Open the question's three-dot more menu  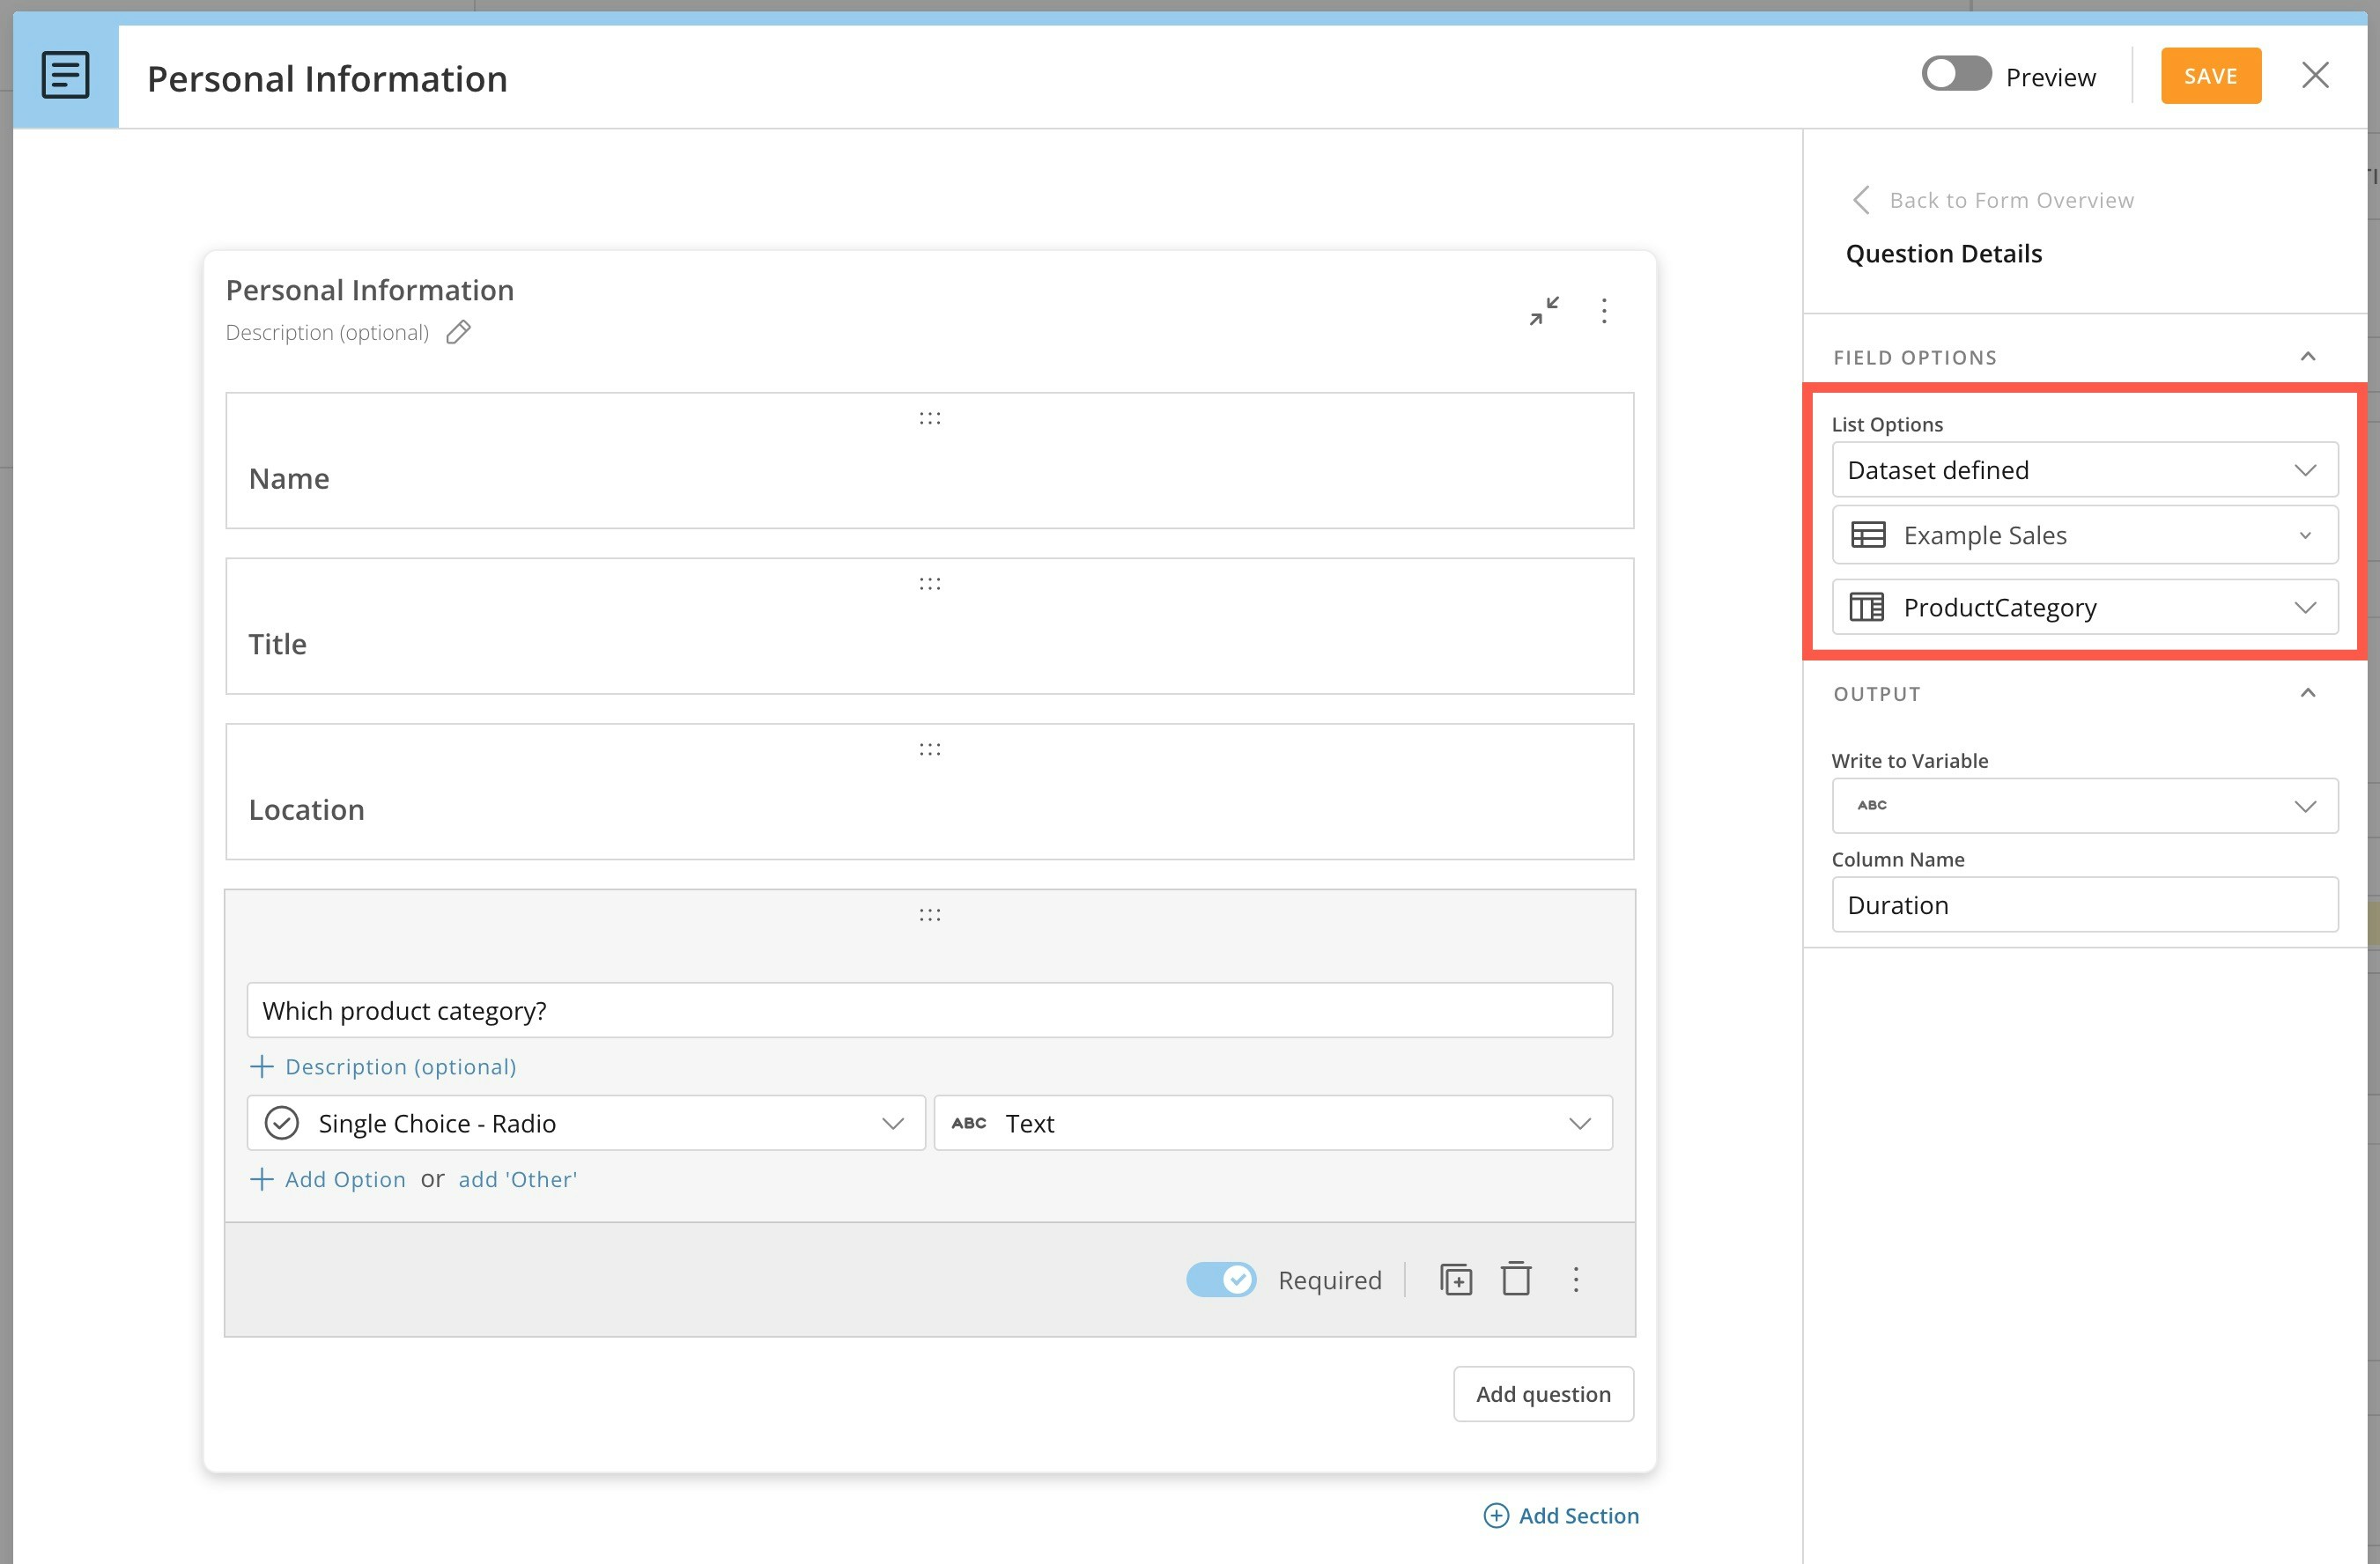click(x=1576, y=1279)
